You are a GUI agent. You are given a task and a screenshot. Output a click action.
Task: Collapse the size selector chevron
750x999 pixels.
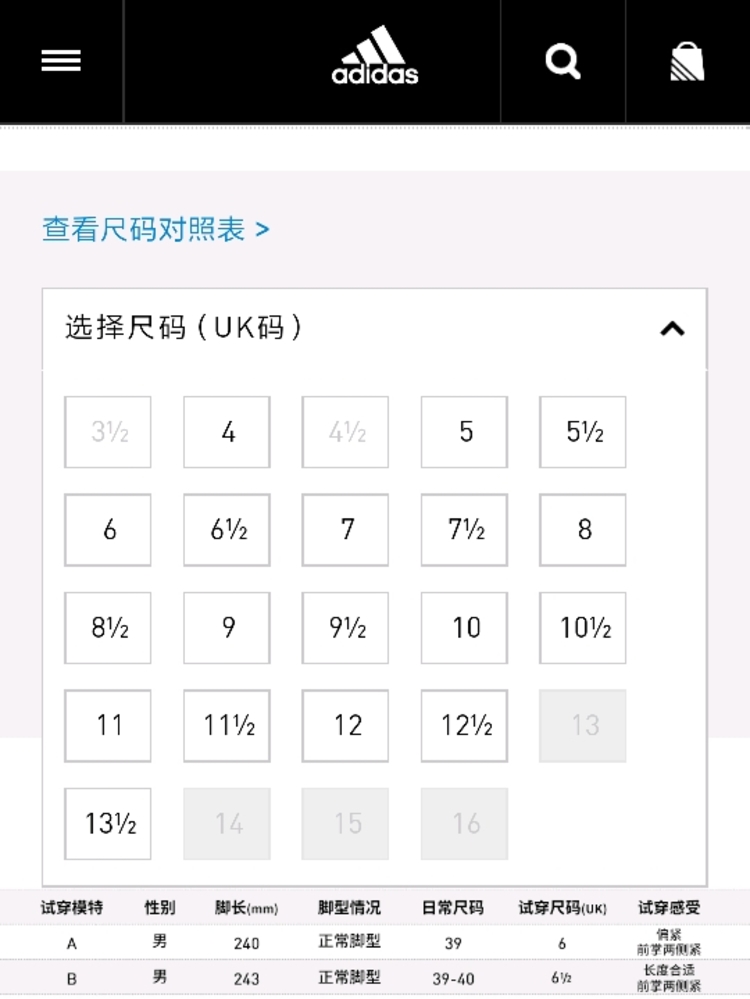(672, 329)
